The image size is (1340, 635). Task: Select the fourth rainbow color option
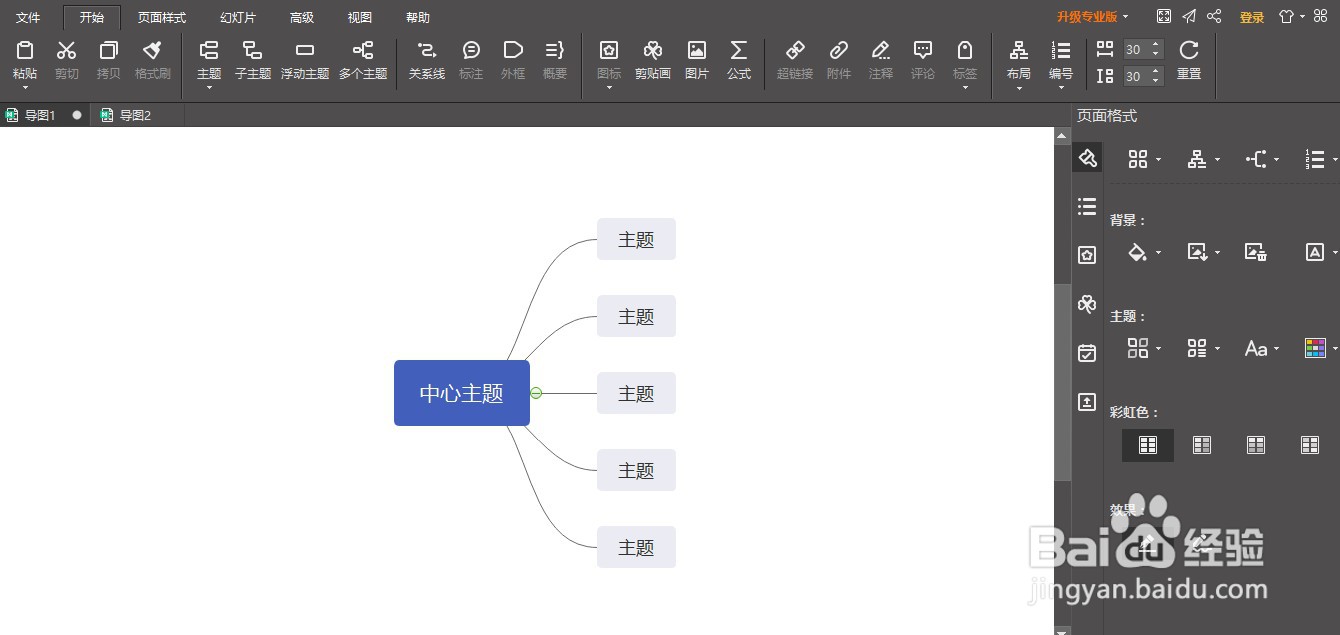click(x=1310, y=445)
